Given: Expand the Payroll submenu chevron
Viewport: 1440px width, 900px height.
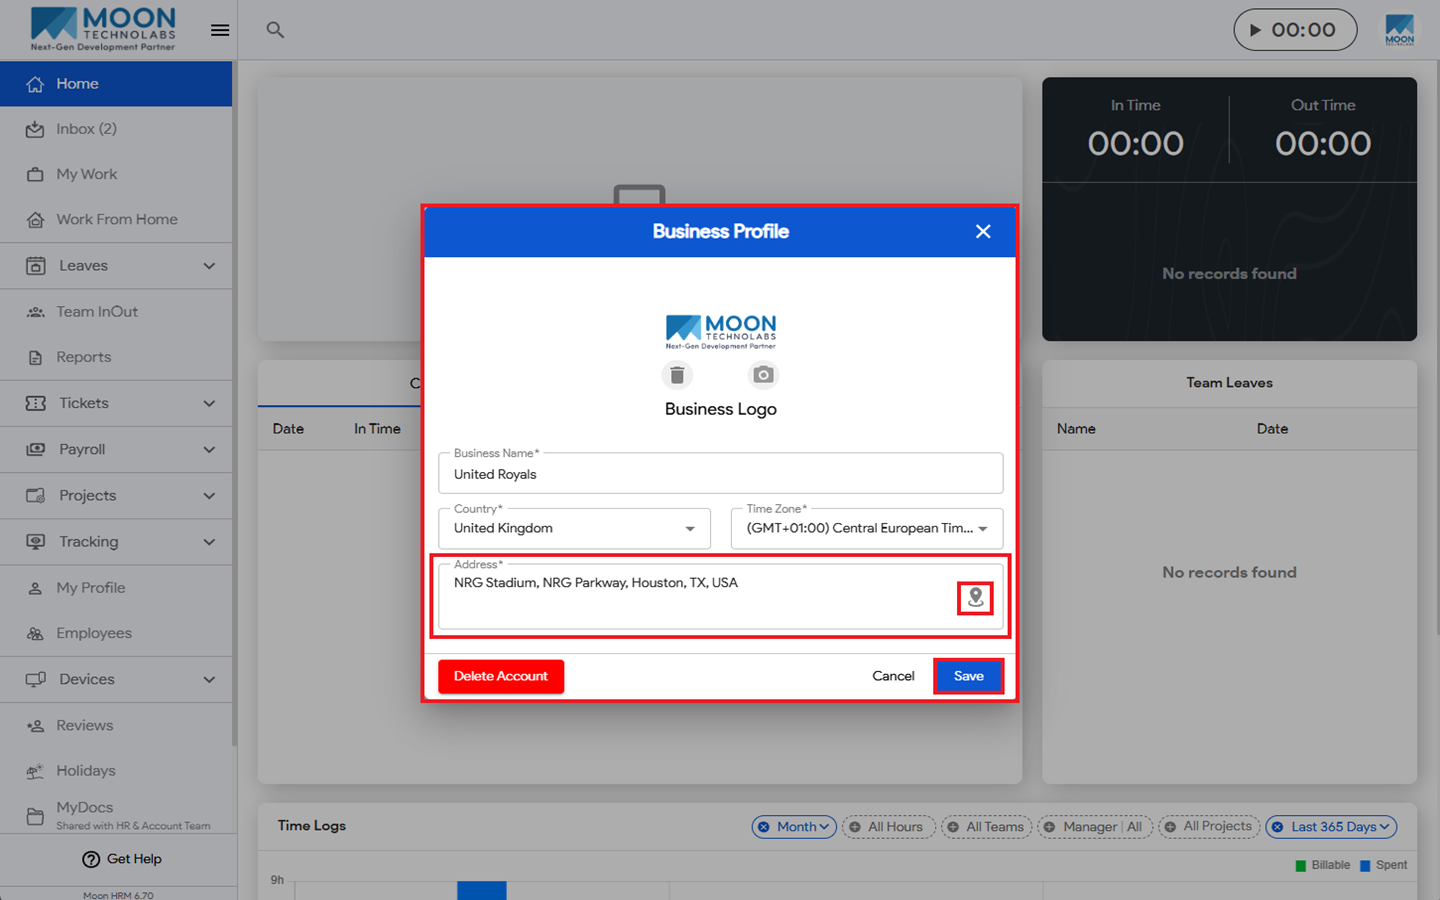Looking at the screenshot, I should tap(209, 449).
